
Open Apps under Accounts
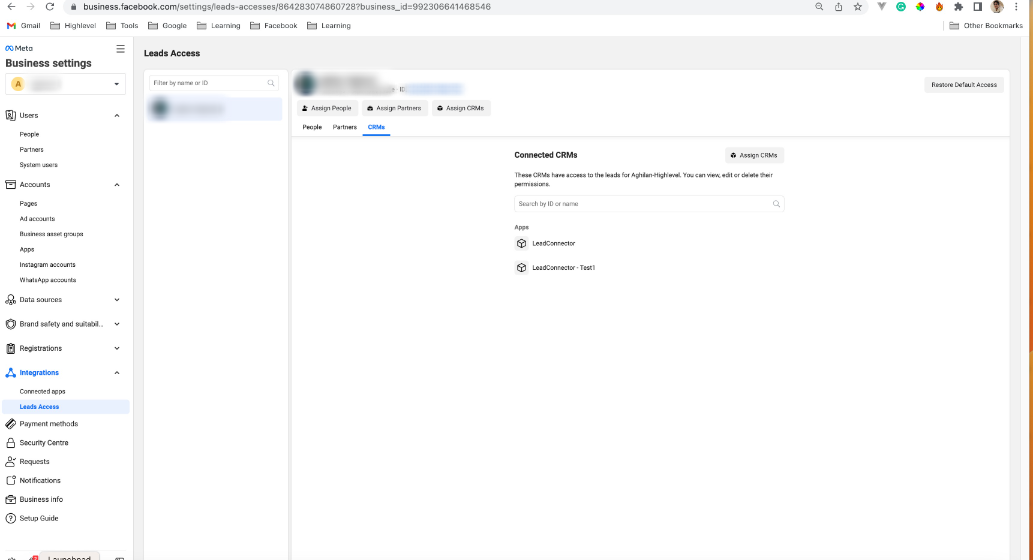tap(26, 250)
